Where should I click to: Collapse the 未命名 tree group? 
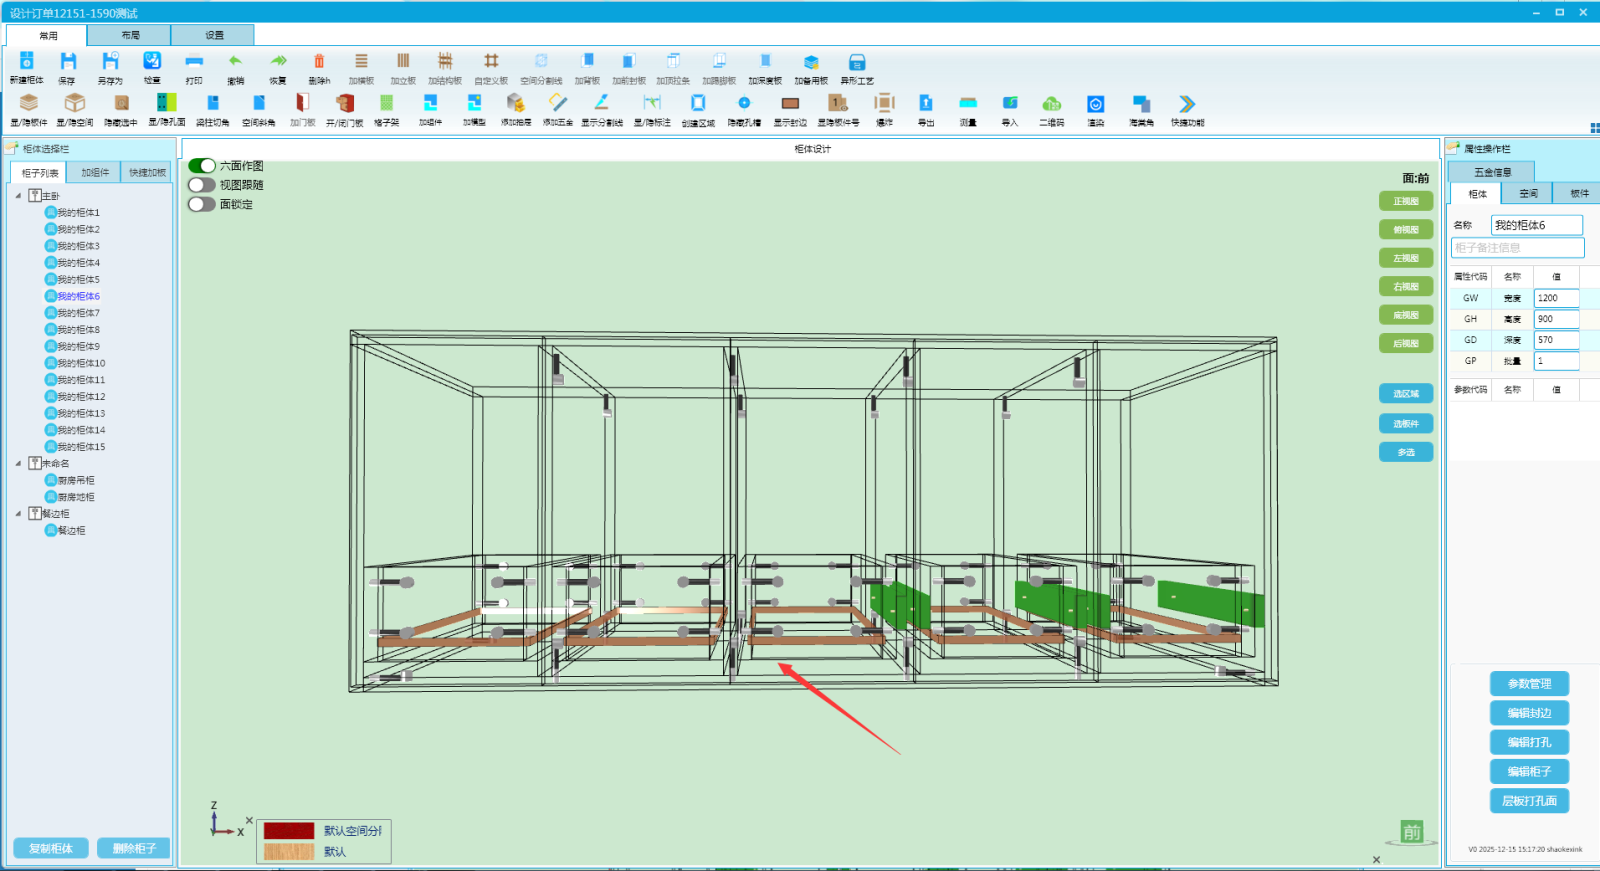[x=18, y=463]
